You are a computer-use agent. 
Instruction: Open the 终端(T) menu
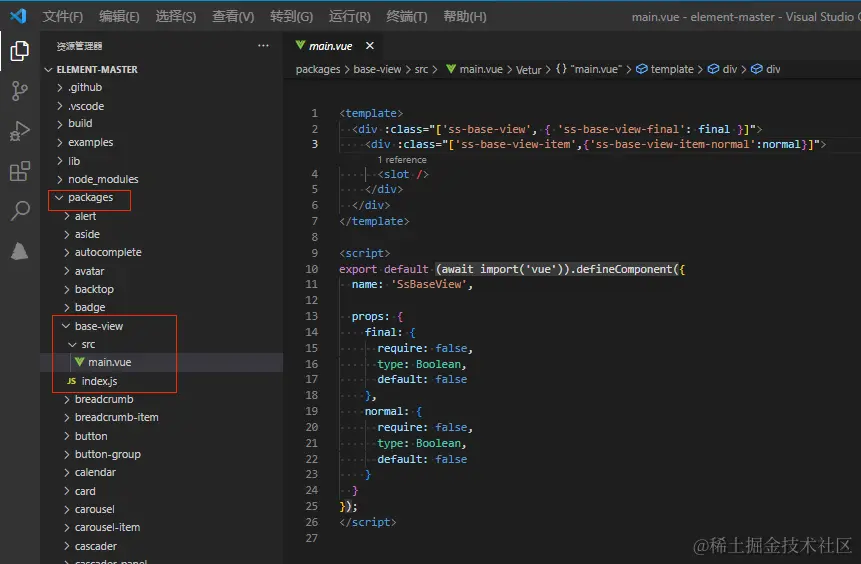click(407, 16)
